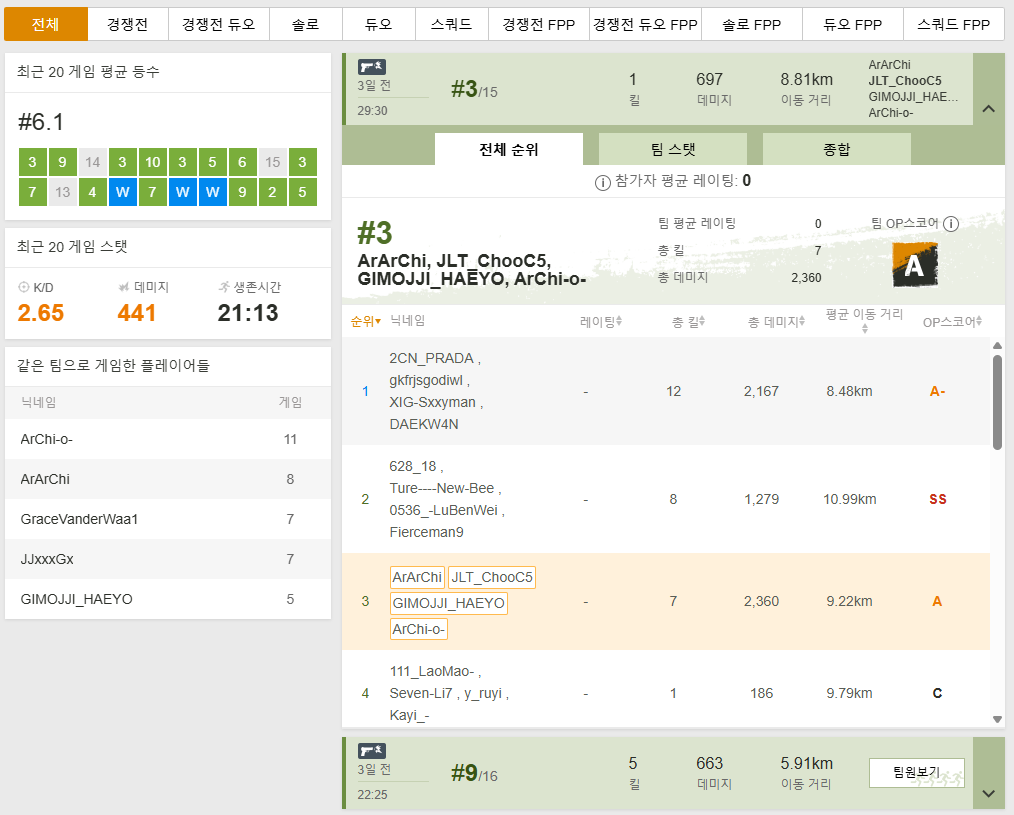This screenshot has height=815, width=1014.
Task: Select the first blue W game tile
Action: 123,191
